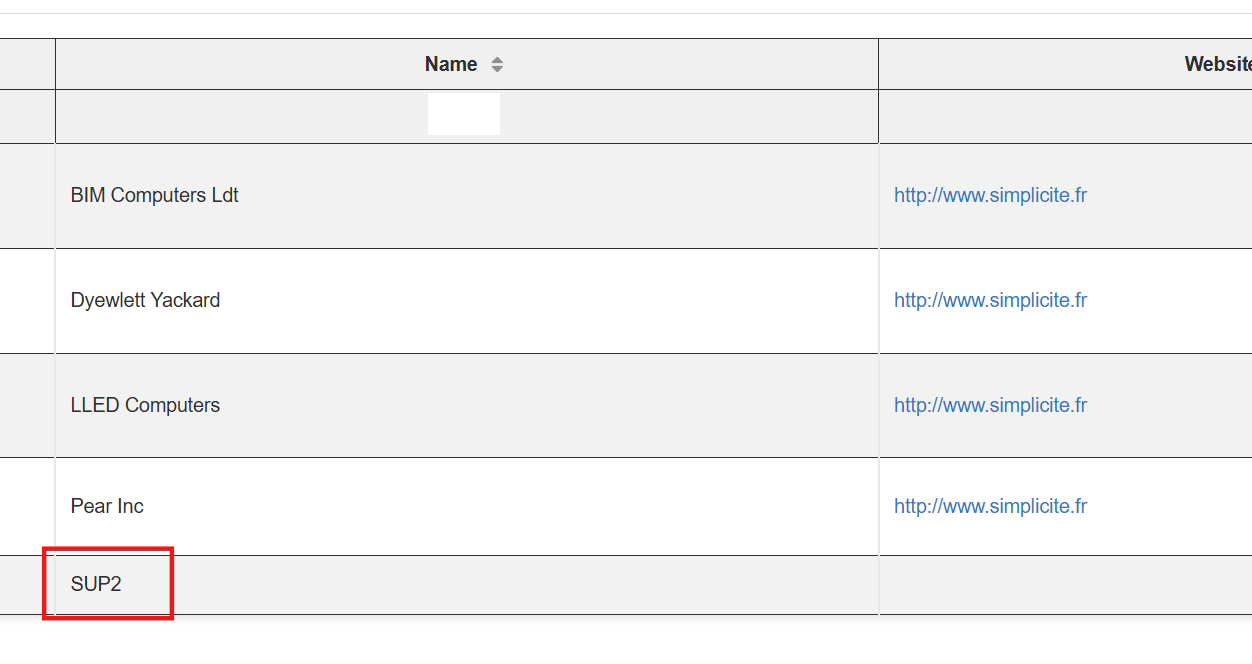
Task: Click the Name column header label
Action: pyautogui.click(x=451, y=65)
